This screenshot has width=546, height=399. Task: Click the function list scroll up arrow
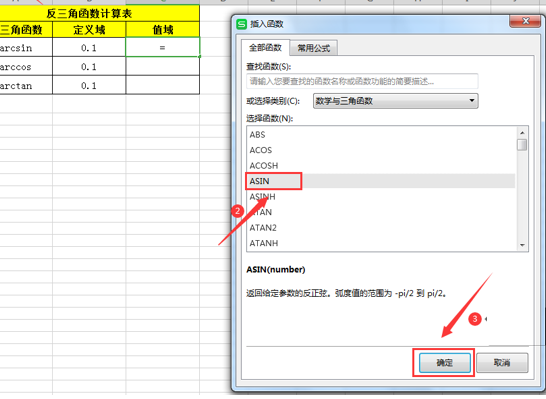pyautogui.click(x=522, y=133)
